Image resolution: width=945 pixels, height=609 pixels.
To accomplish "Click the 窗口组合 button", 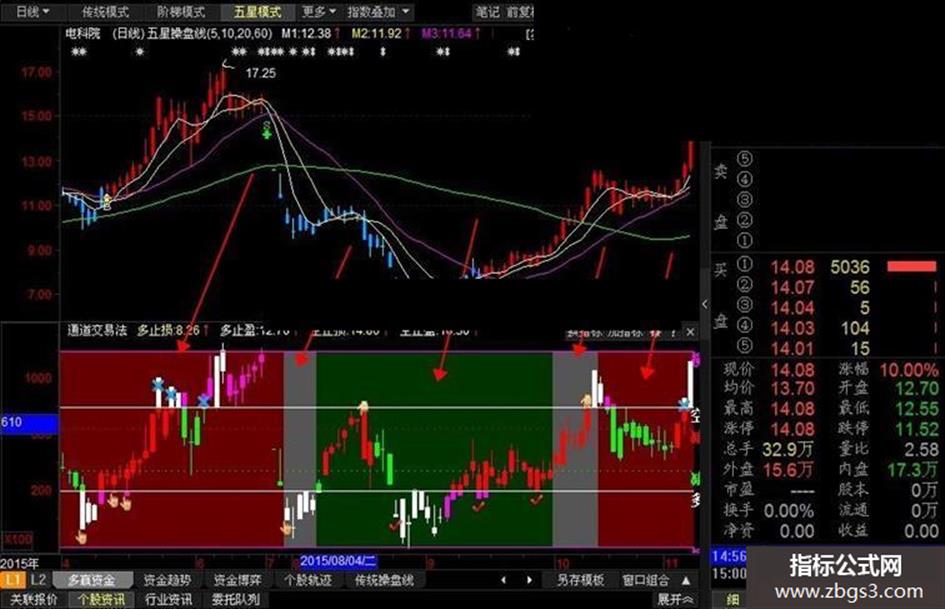I will [645, 580].
